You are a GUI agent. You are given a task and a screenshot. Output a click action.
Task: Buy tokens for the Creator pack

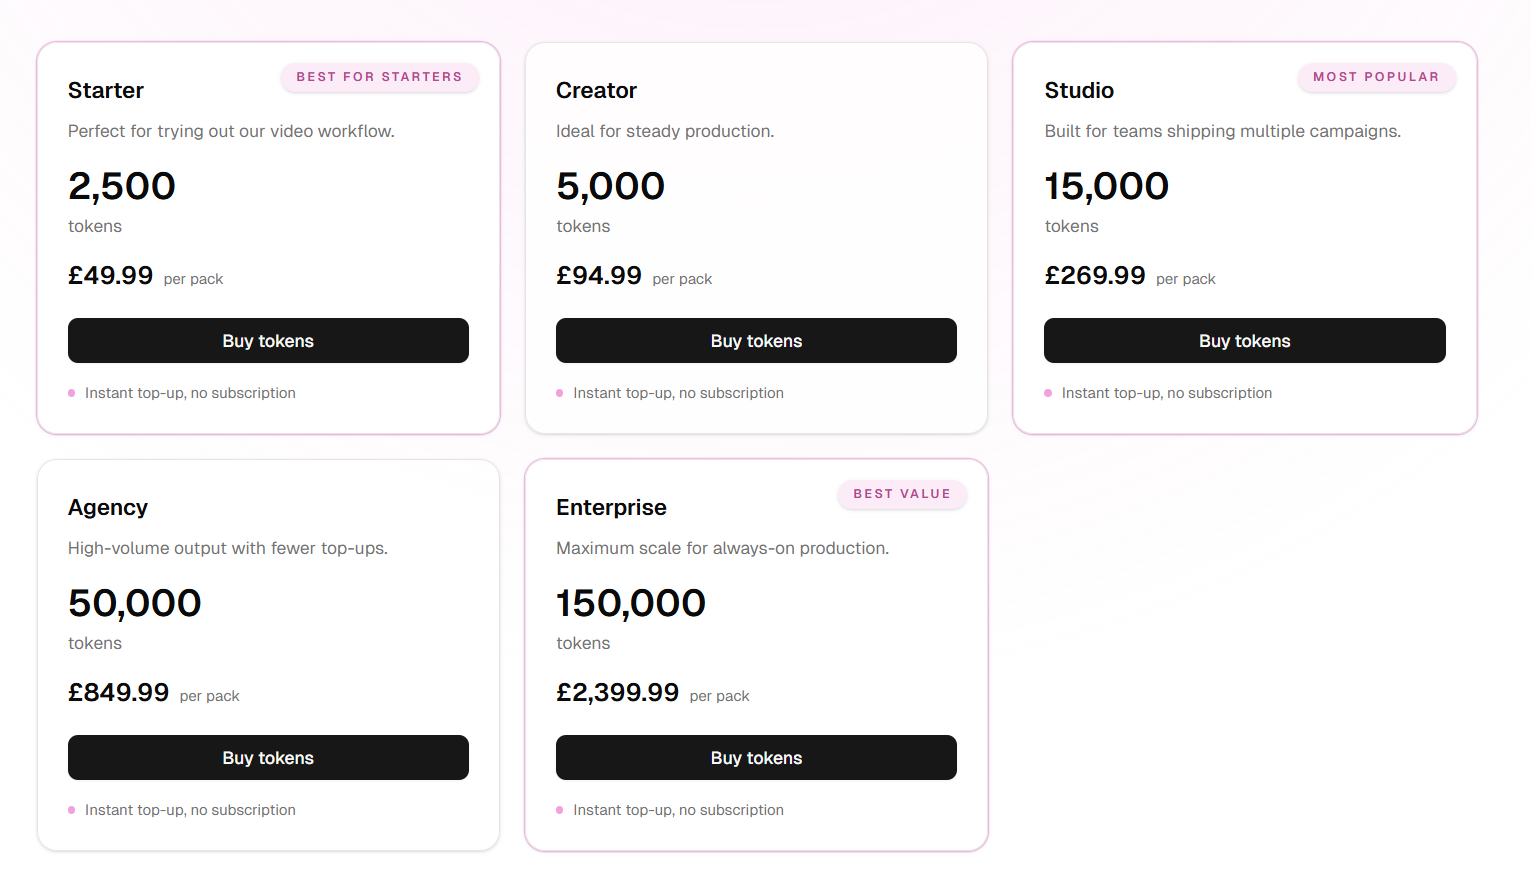pos(756,341)
